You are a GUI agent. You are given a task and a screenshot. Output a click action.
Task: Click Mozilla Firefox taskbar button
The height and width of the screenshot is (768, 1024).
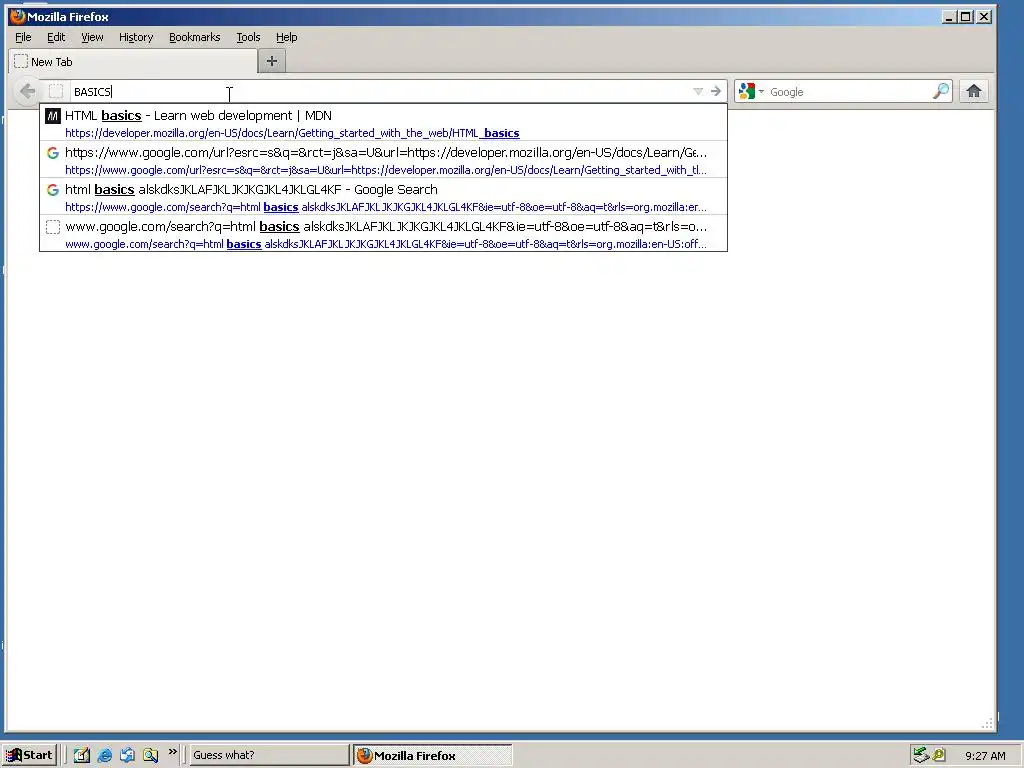(x=433, y=755)
